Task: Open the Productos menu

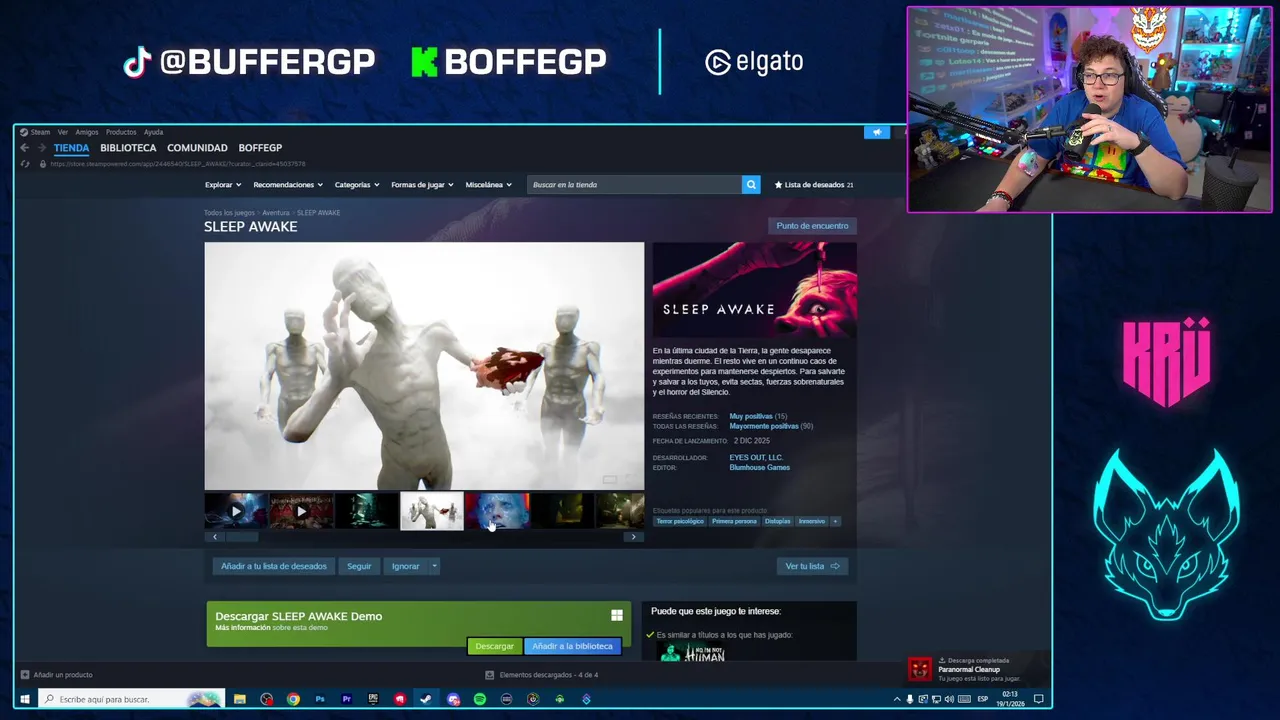Action: (121, 132)
